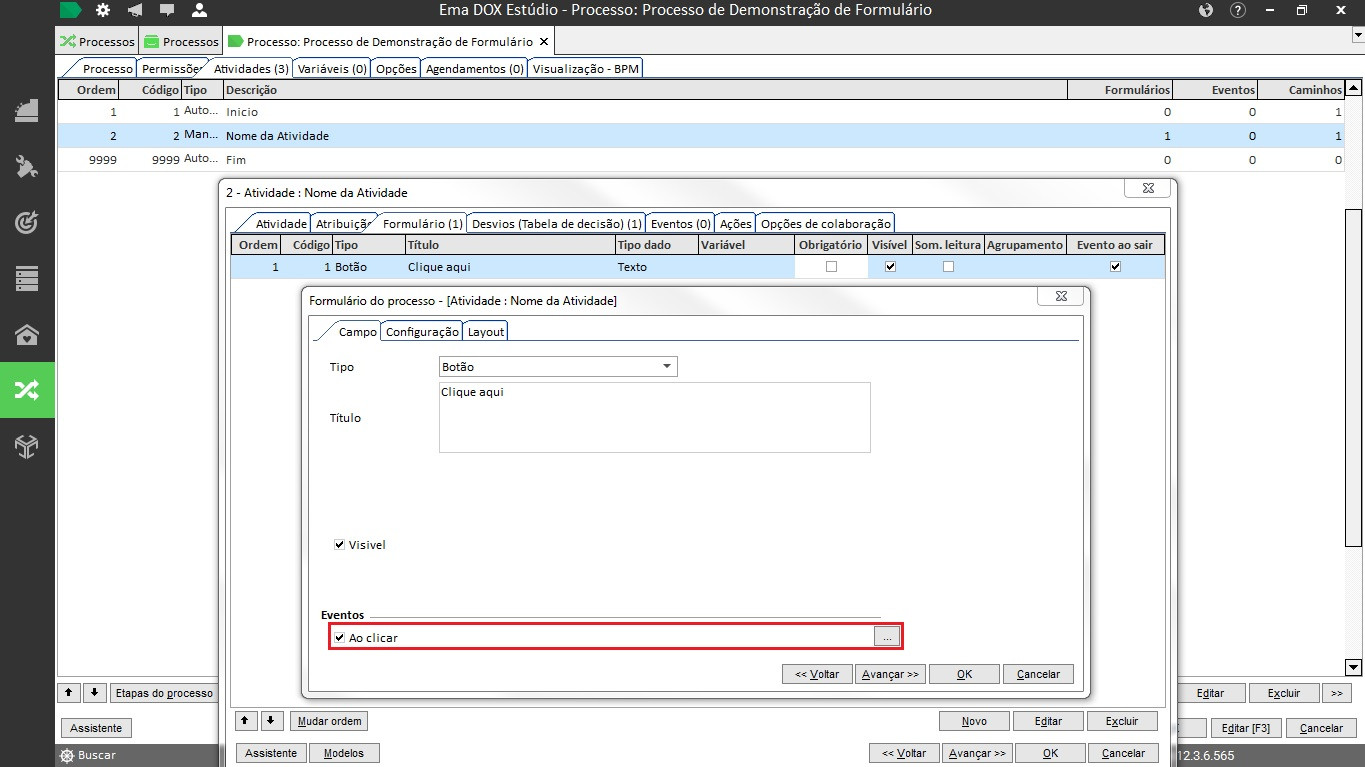Select the Nome da Atividade row

click(703, 136)
